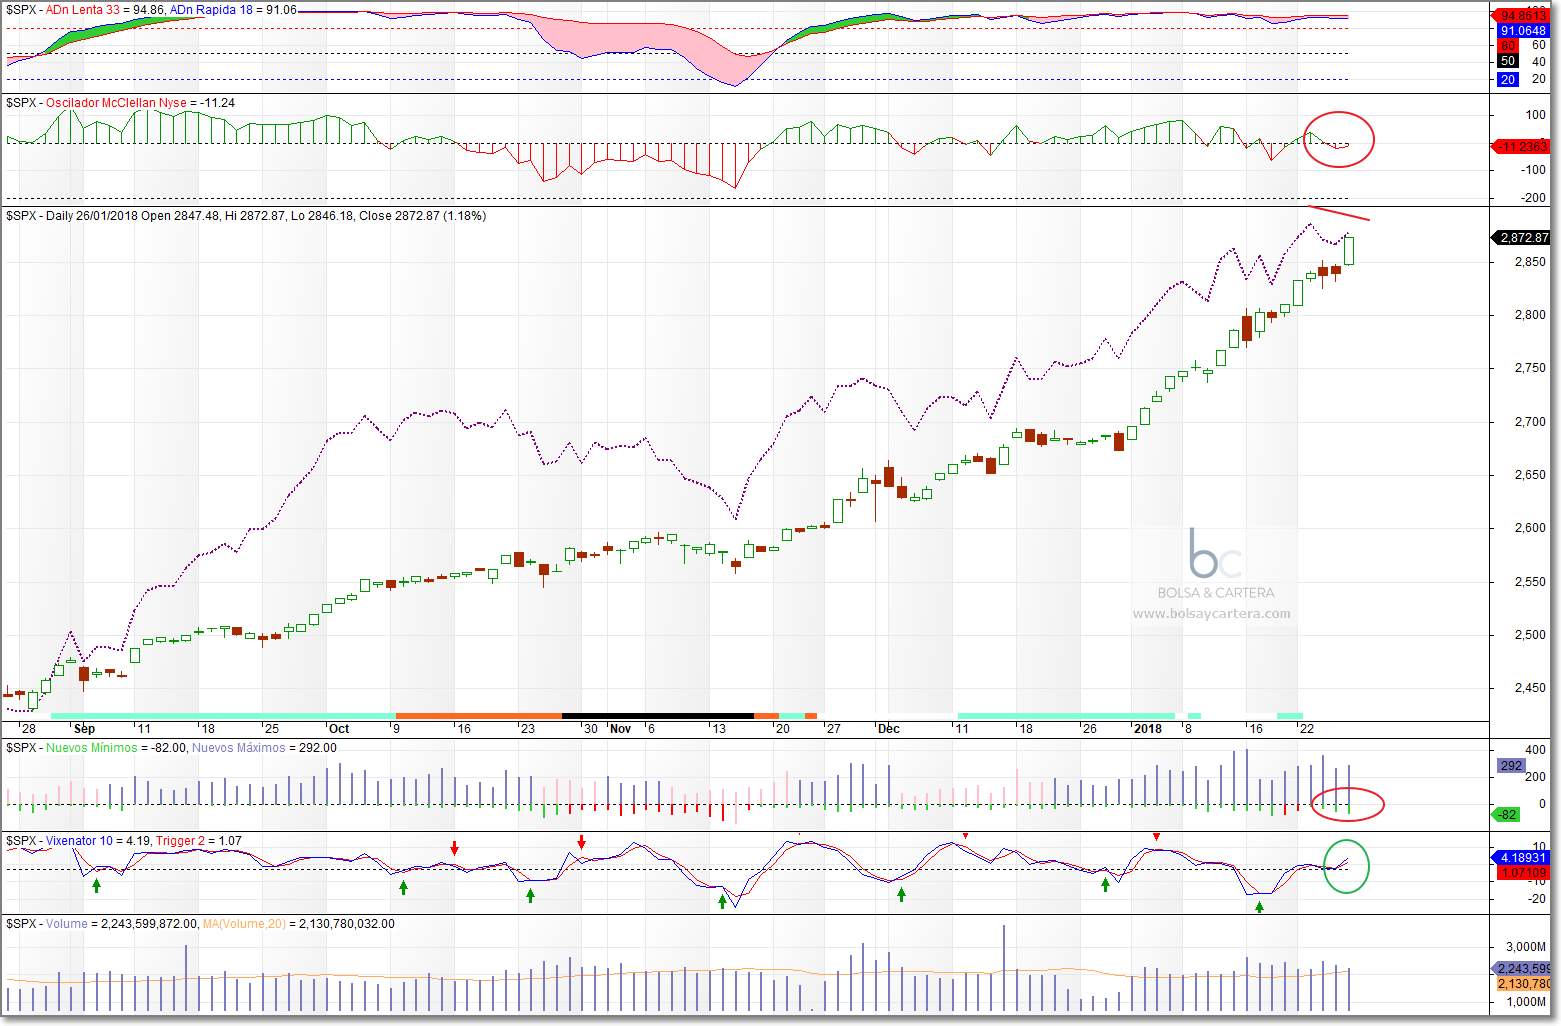Click the black 2,872.87 last price tag
Viewport: 1561px width, 1026px height.
point(1523,238)
